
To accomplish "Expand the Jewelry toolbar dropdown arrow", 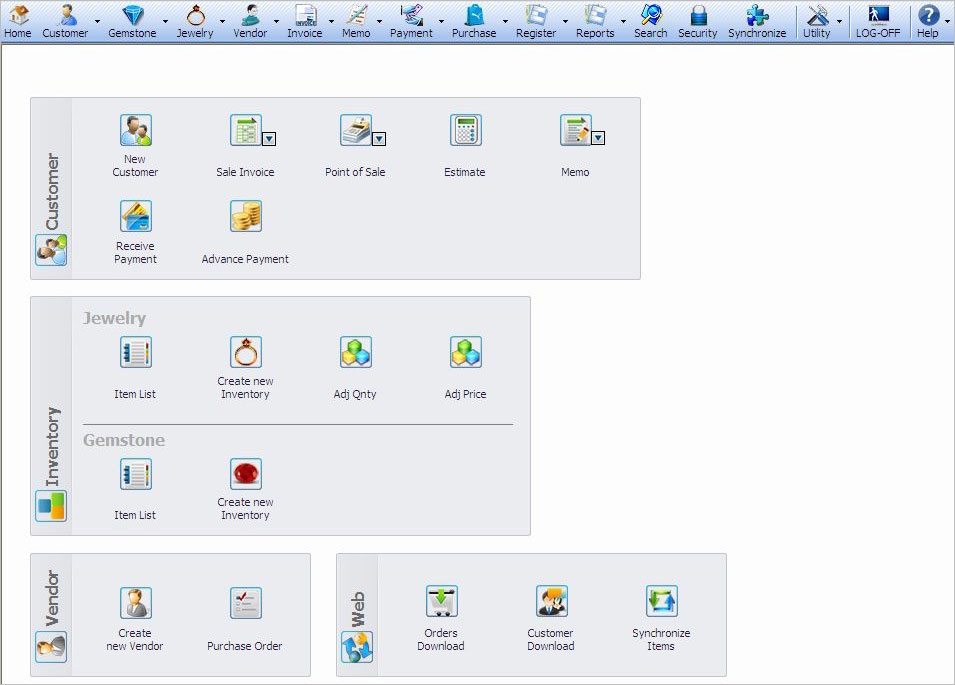I will [222, 21].
